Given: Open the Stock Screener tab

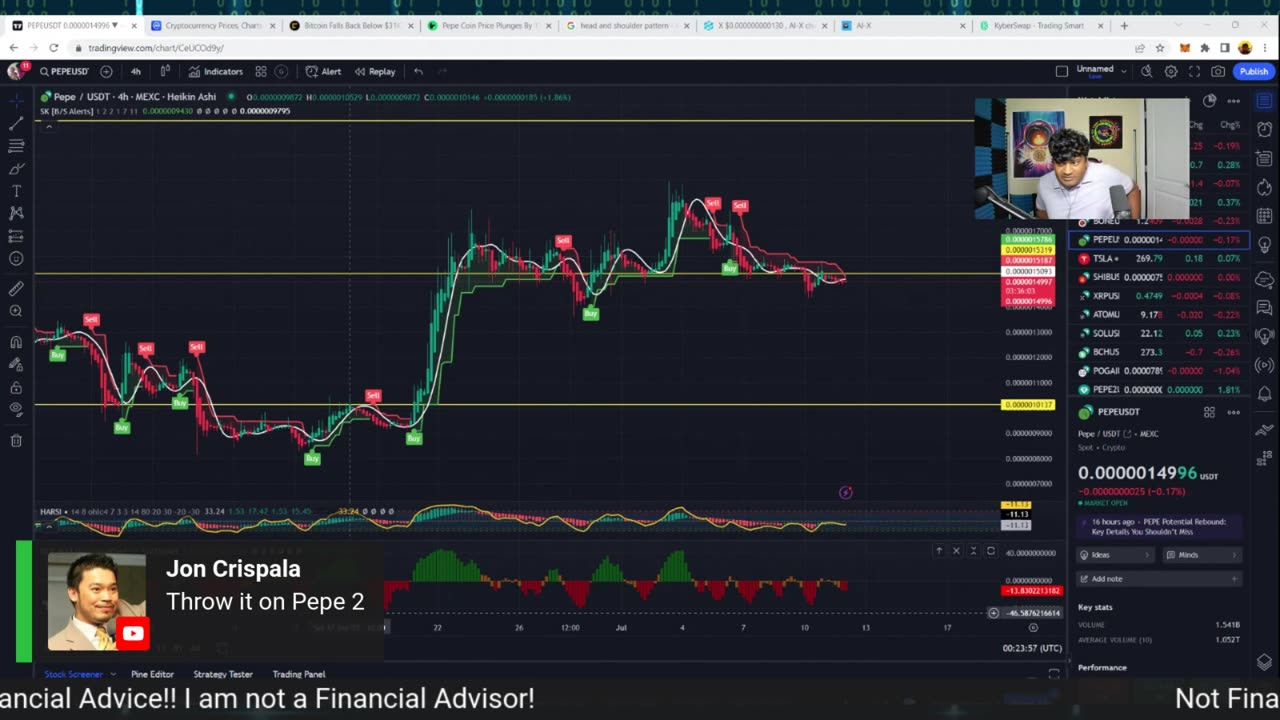Looking at the screenshot, I should [x=73, y=674].
